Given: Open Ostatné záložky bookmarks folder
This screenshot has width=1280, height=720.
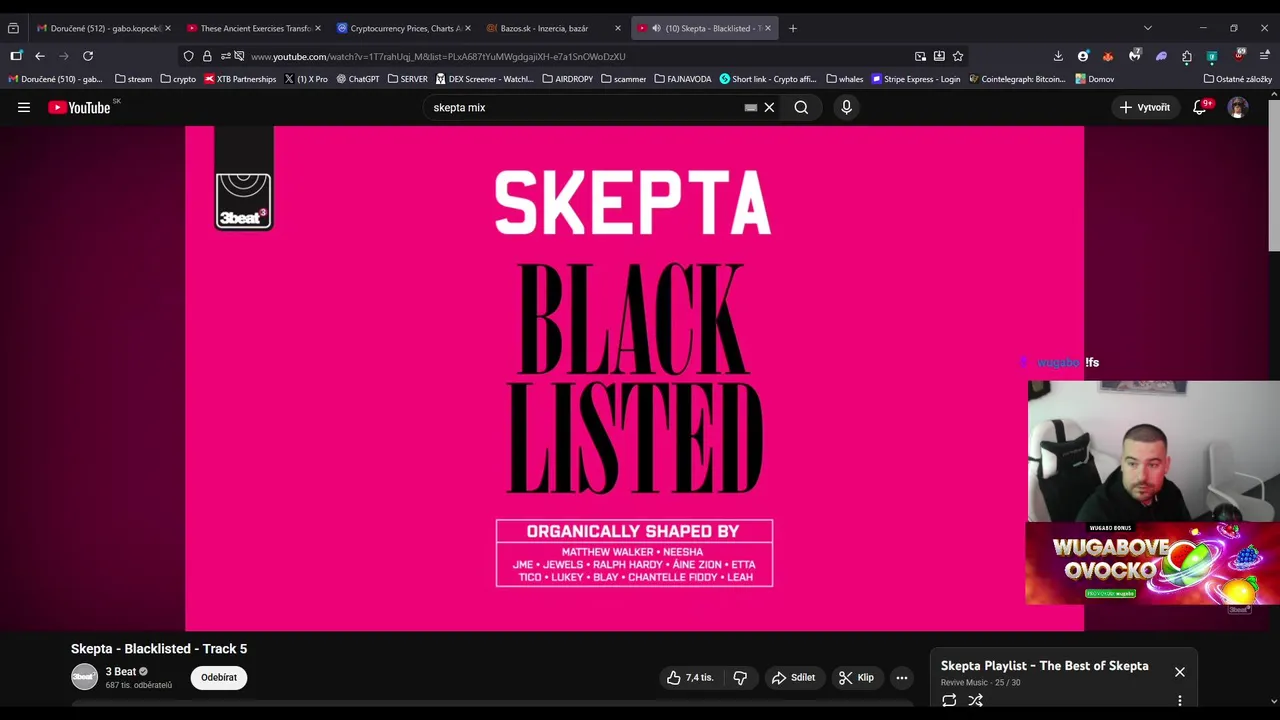Looking at the screenshot, I should pos(1238,79).
